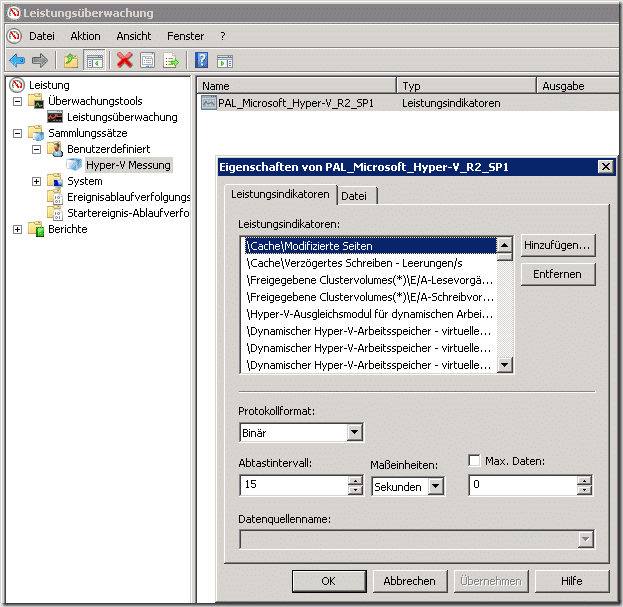The width and height of the screenshot is (623, 607).
Task: Open the Ansicht menu
Action: [x=134, y=36]
